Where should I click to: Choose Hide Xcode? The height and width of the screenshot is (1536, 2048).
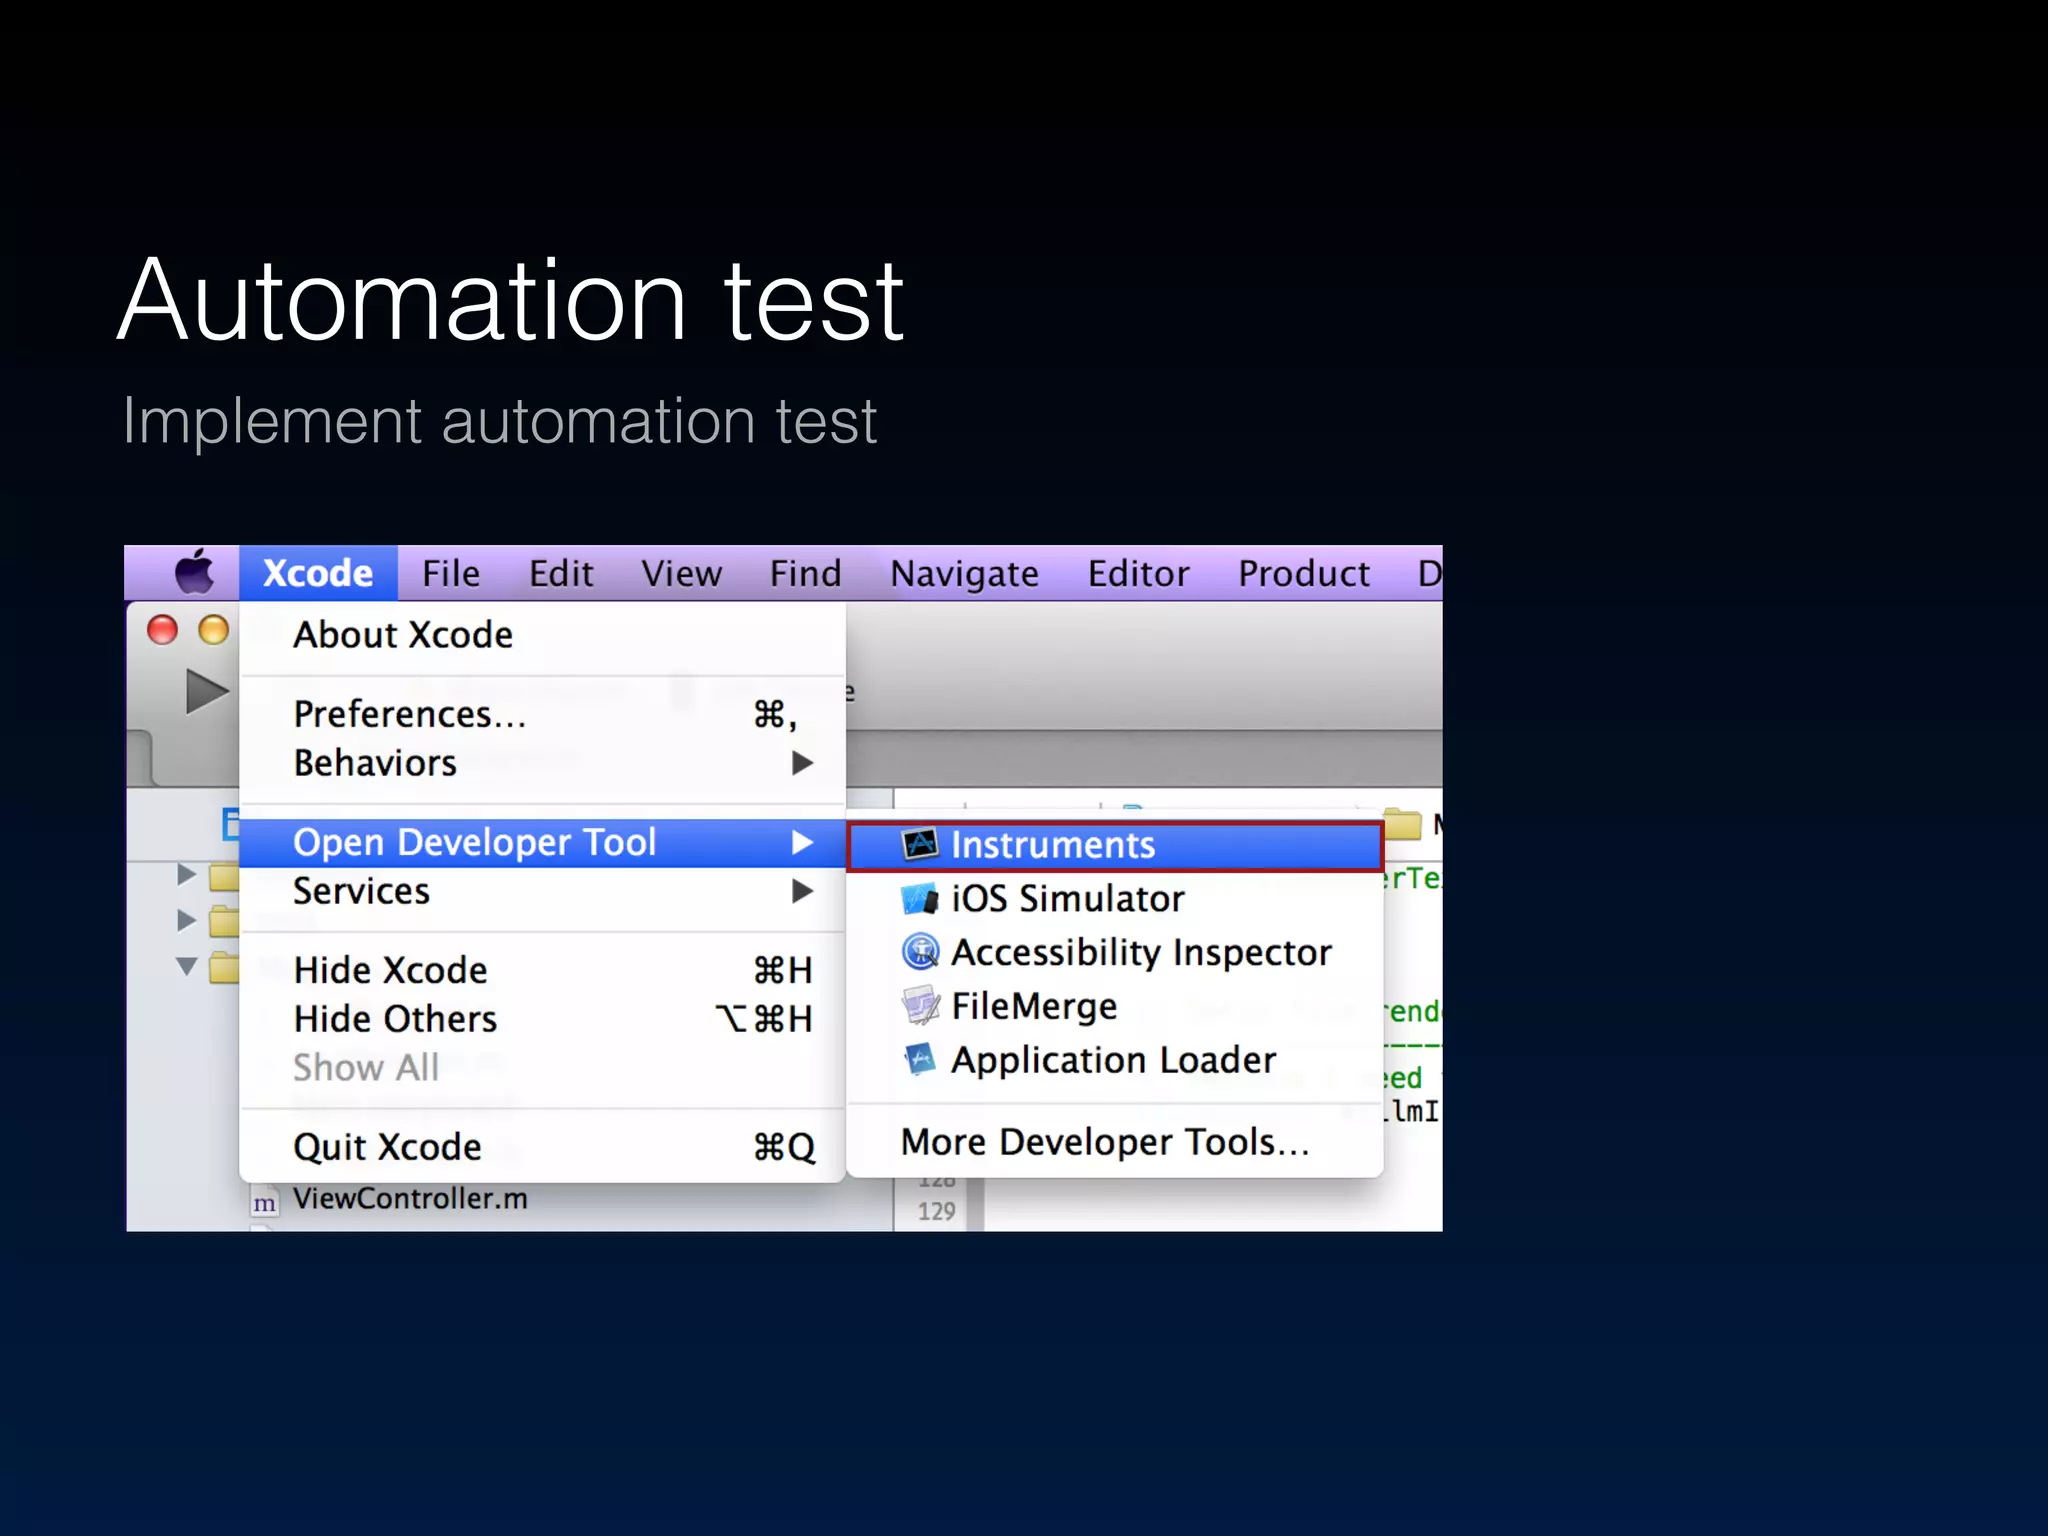click(x=543, y=970)
